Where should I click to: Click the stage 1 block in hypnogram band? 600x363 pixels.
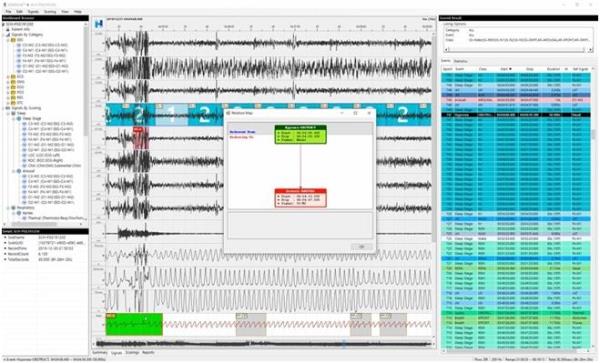point(172,114)
